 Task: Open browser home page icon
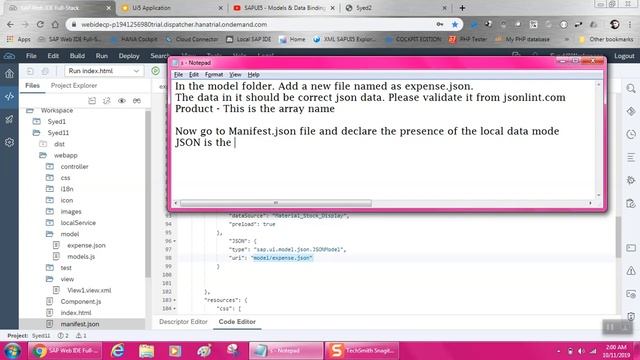tap(55, 24)
